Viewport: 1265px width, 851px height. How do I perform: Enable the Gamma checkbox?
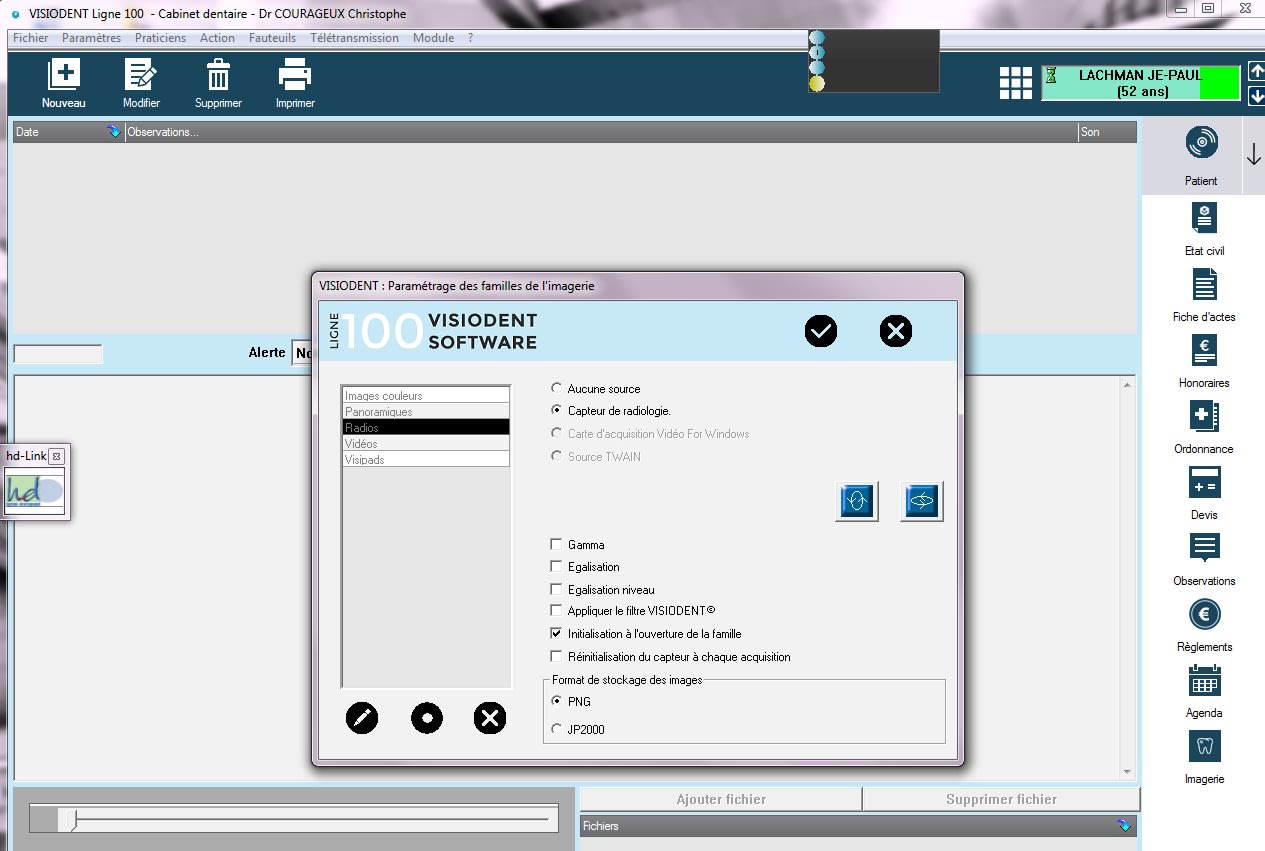coord(557,545)
